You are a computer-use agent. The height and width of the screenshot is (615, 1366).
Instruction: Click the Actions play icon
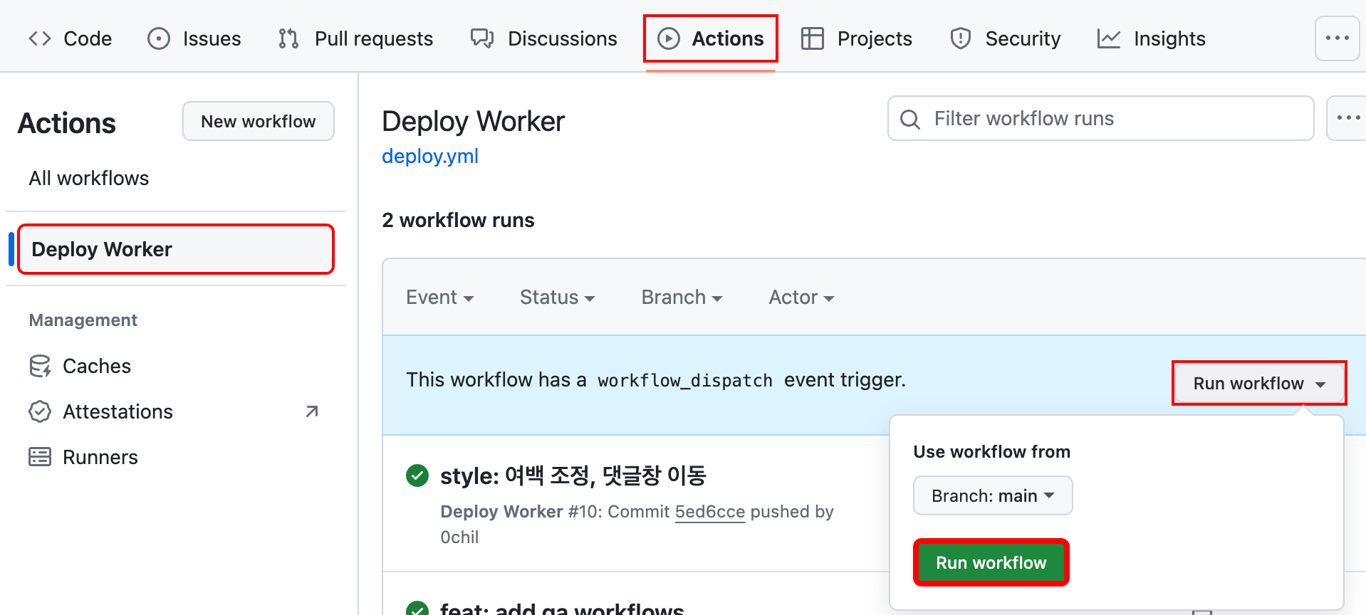669,38
